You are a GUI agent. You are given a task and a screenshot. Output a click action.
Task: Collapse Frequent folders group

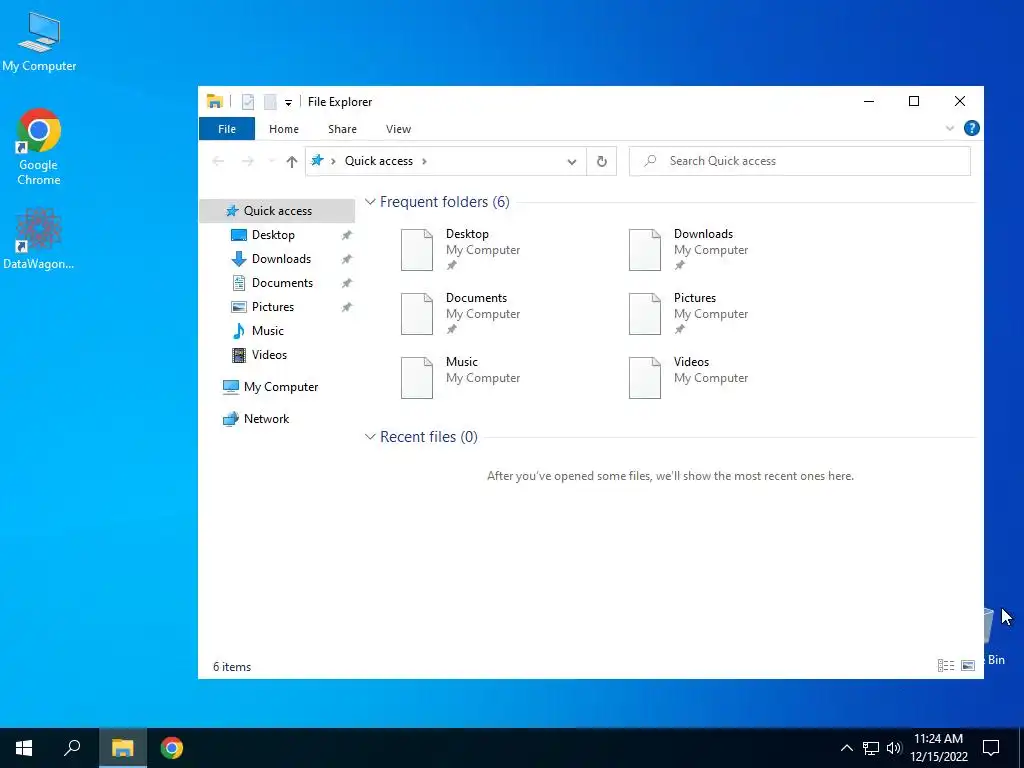pos(370,202)
